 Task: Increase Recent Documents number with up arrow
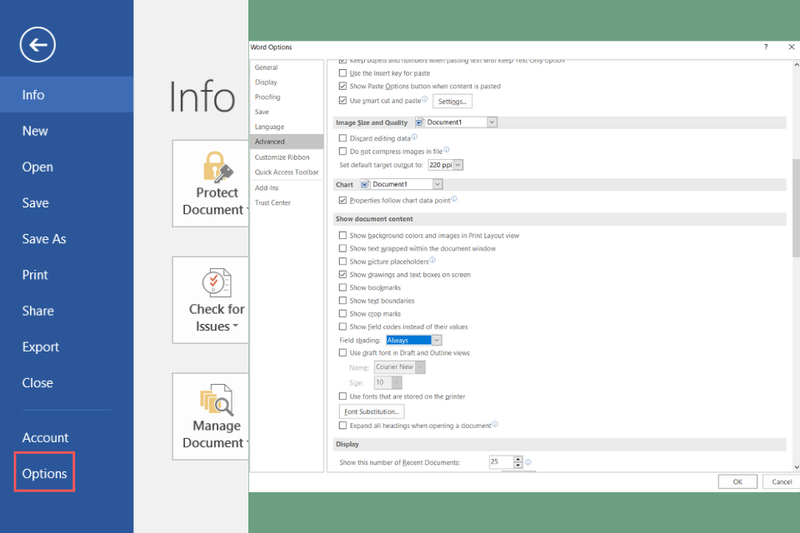point(518,459)
